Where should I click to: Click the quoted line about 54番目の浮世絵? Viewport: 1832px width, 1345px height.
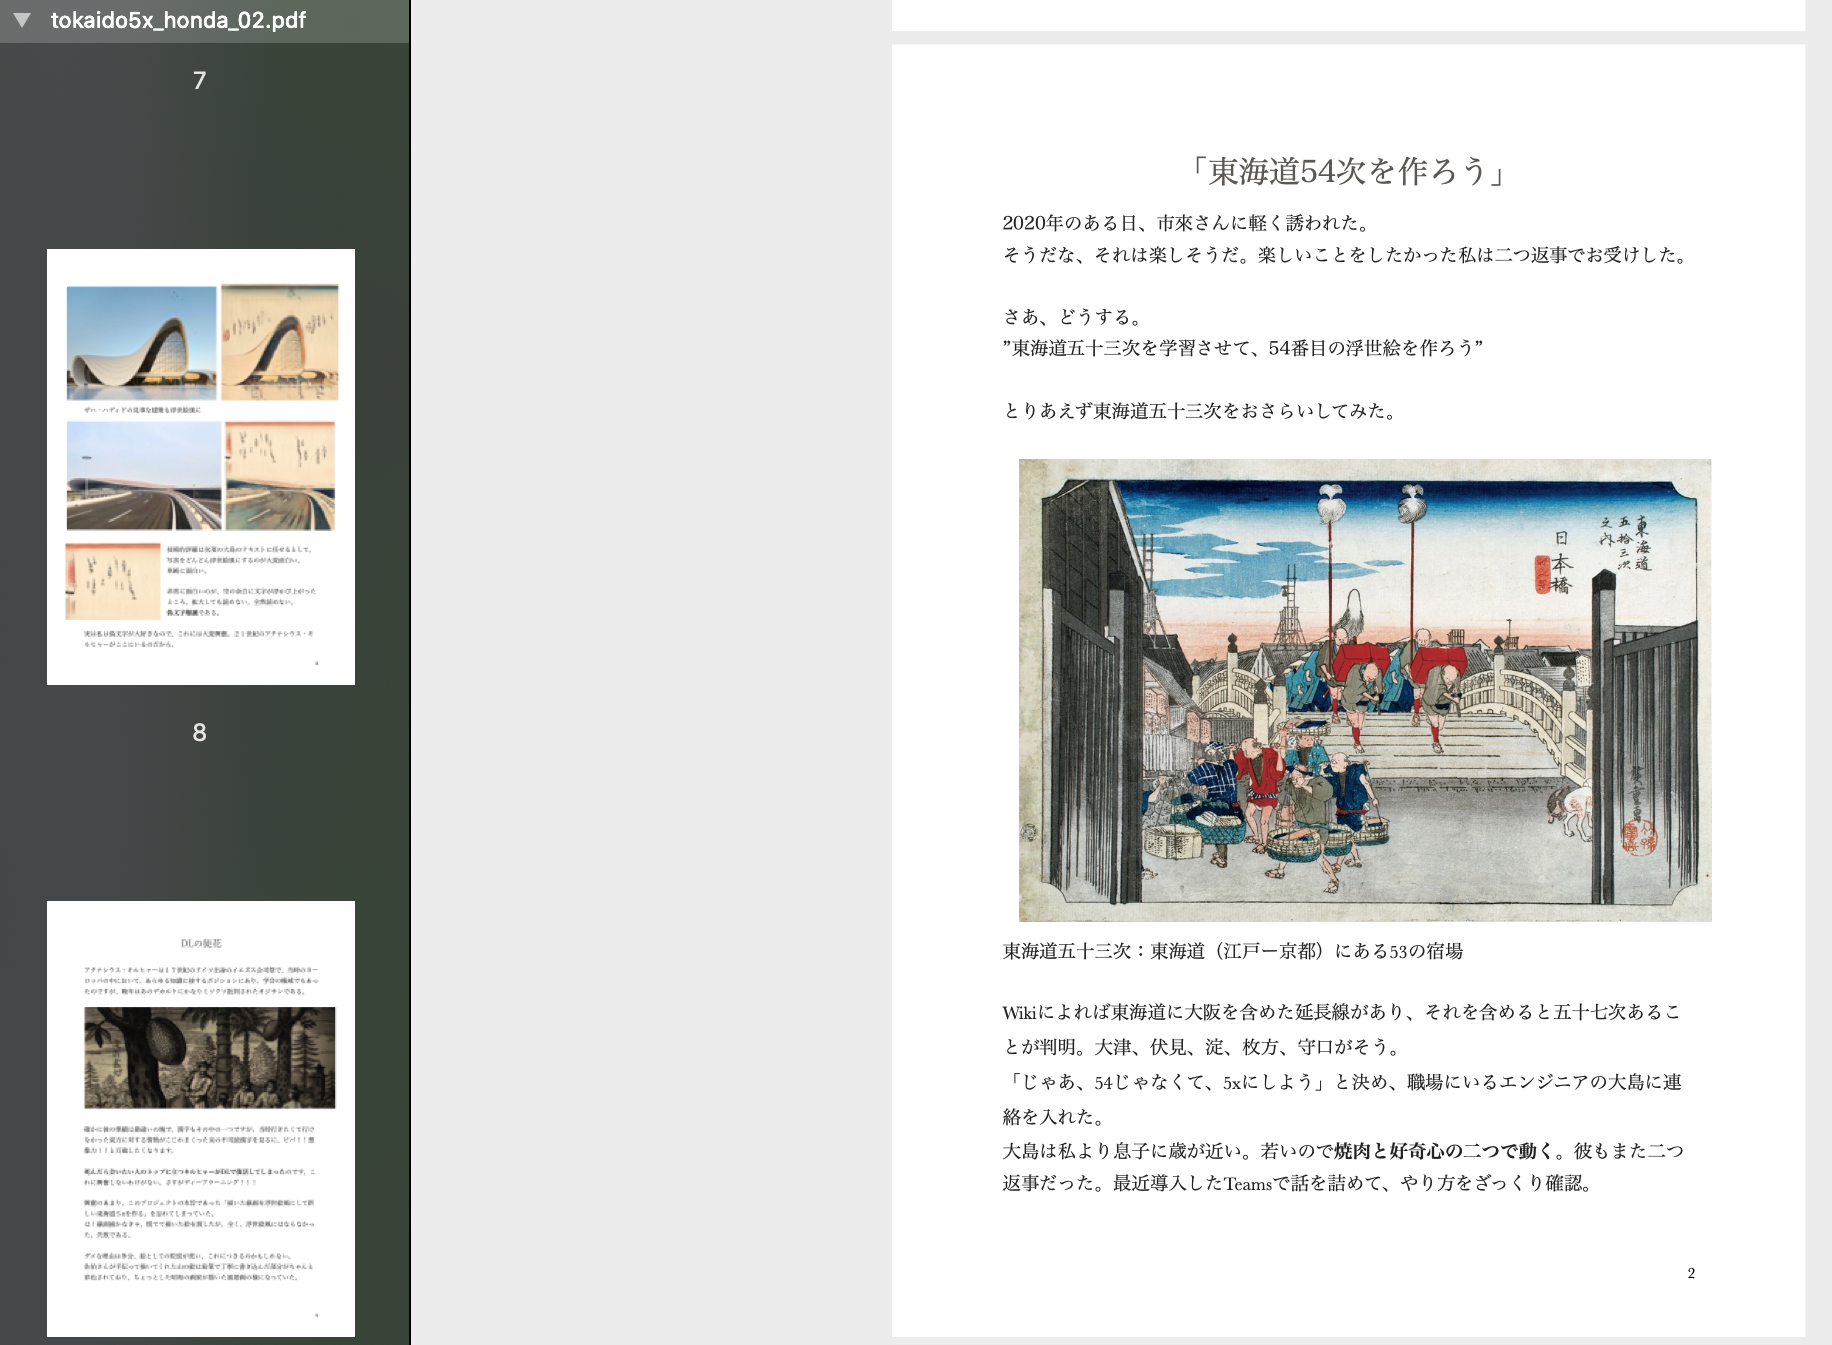[x=1243, y=348]
